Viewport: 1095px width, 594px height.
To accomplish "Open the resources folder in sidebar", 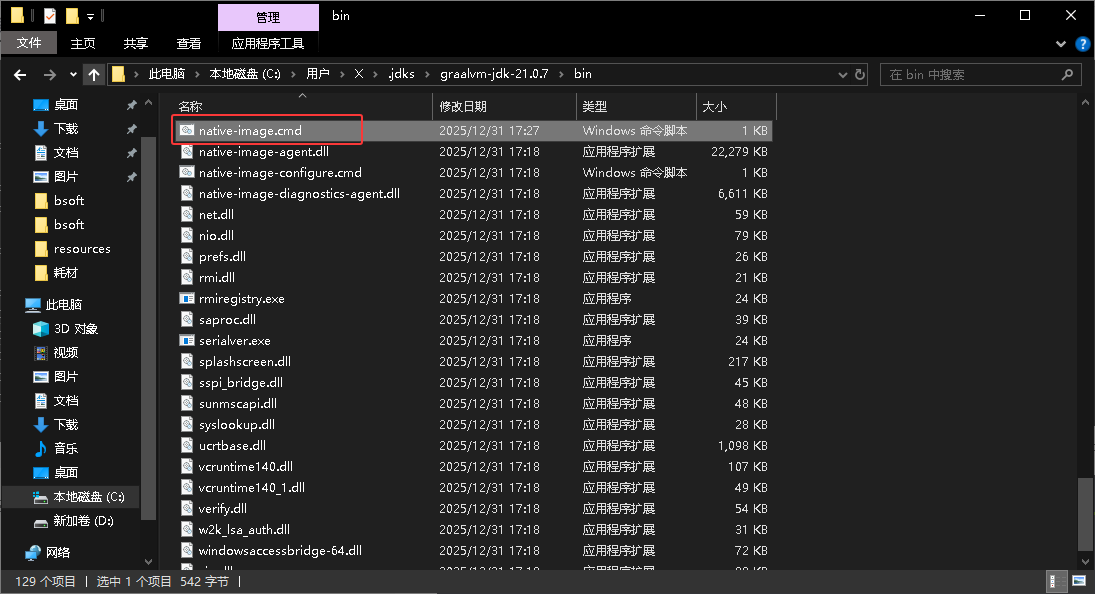I will click(82, 248).
